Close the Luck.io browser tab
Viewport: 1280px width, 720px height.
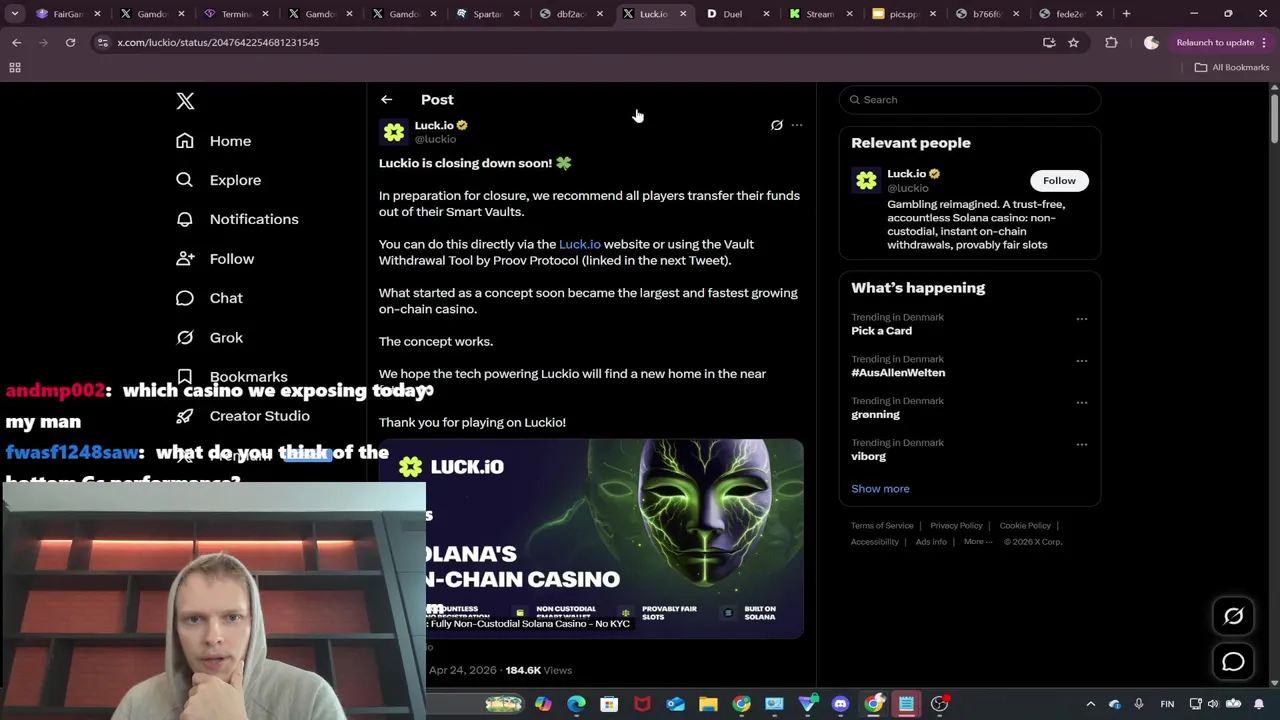coord(683,14)
